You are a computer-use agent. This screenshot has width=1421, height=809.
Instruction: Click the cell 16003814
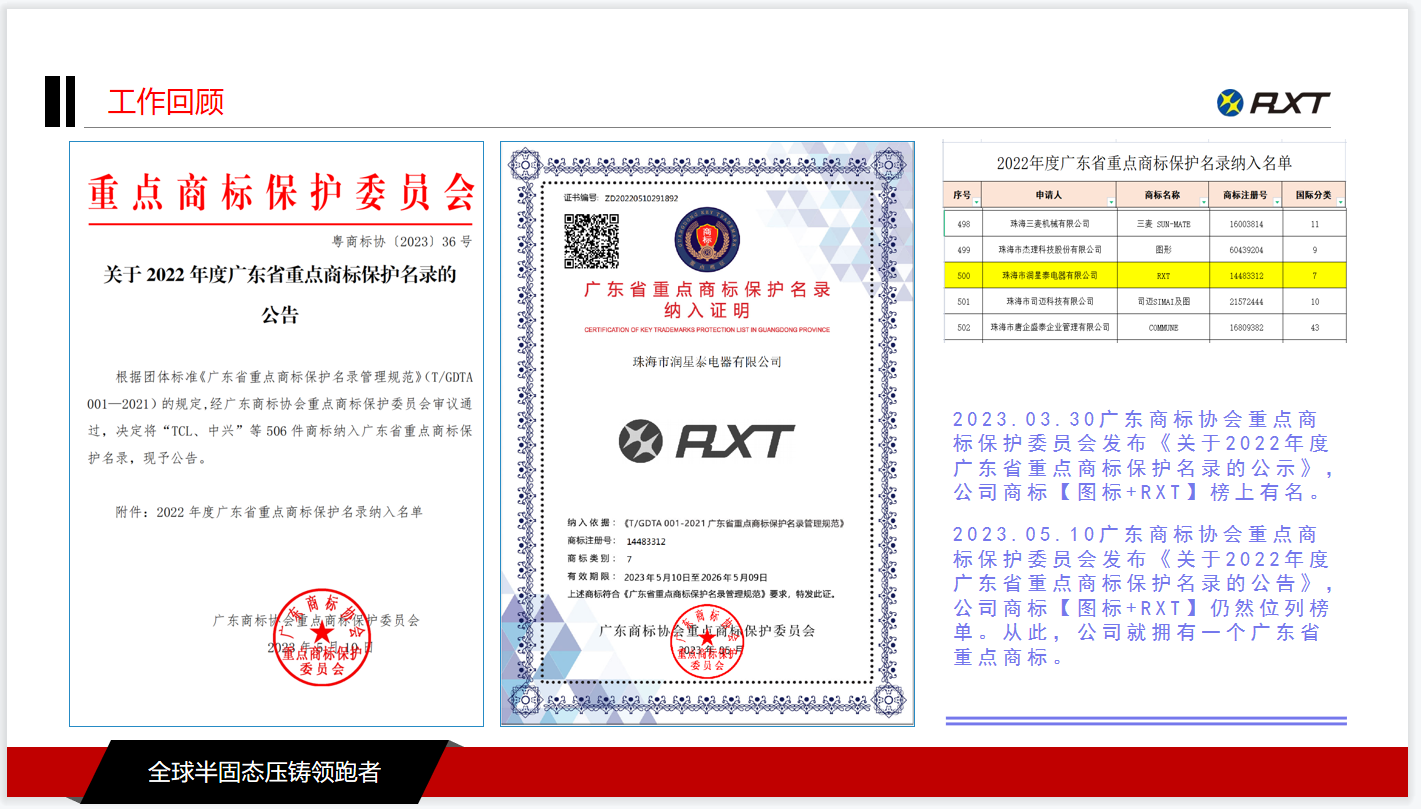(1246, 224)
